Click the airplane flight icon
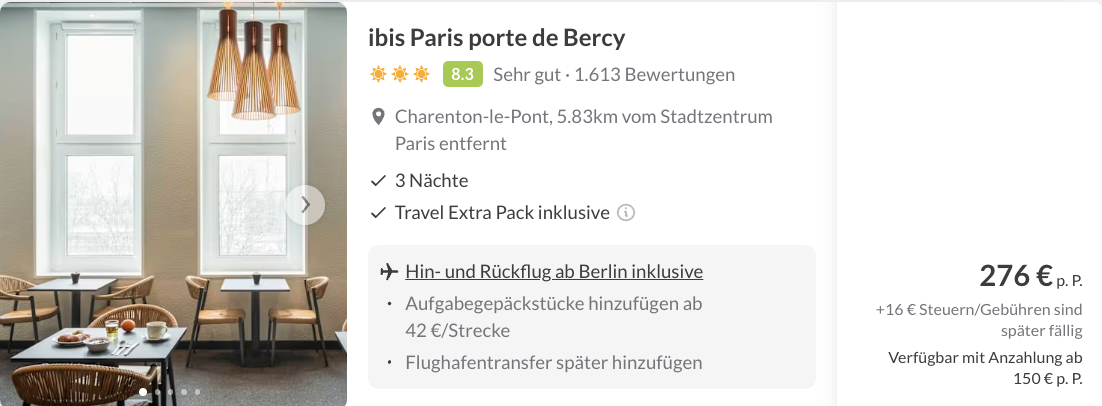Image resolution: width=1102 pixels, height=406 pixels. (x=389, y=272)
